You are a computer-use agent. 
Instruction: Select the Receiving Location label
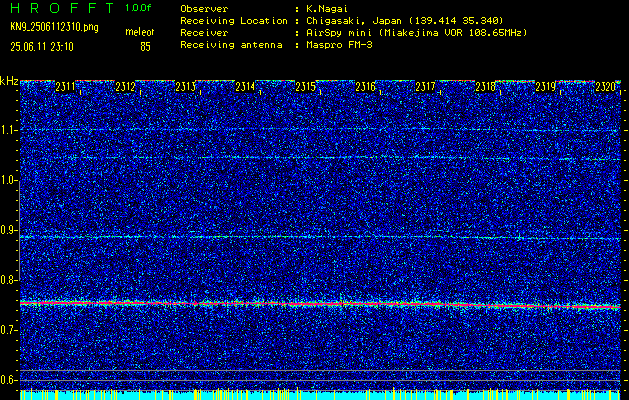[x=234, y=21]
